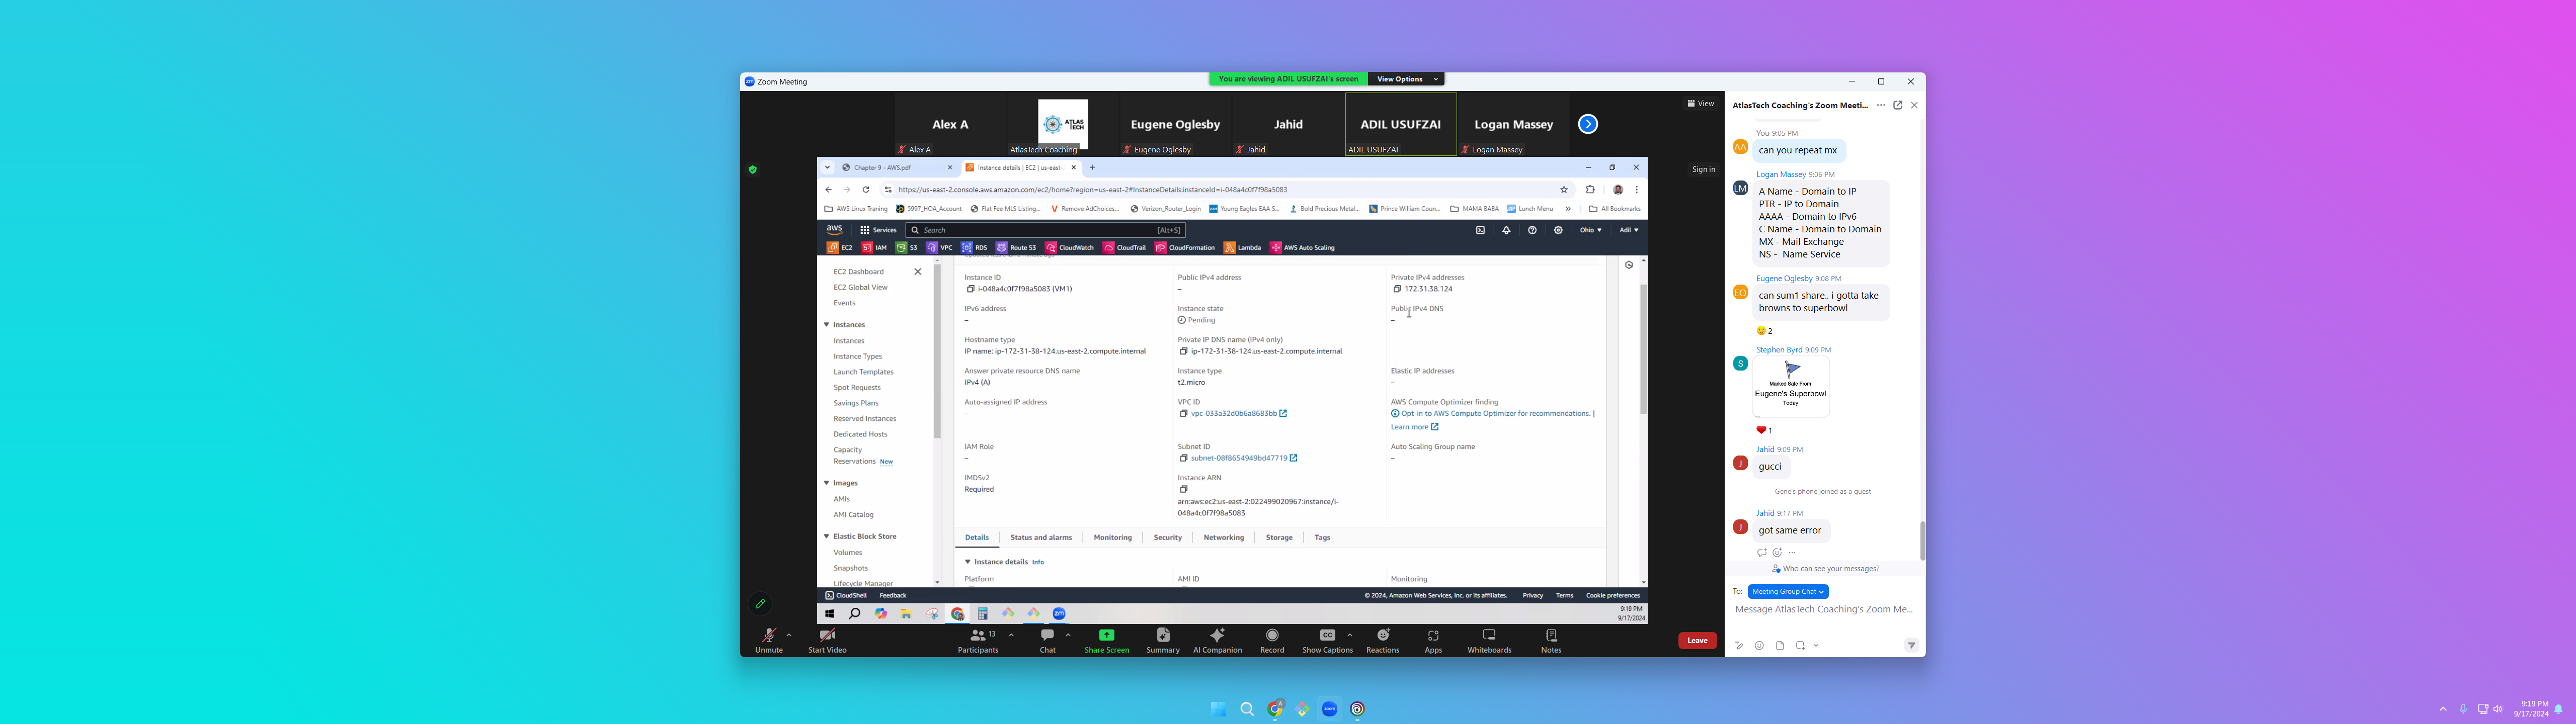Click the red Leave button
The image size is (2576, 724).
[1697, 640]
